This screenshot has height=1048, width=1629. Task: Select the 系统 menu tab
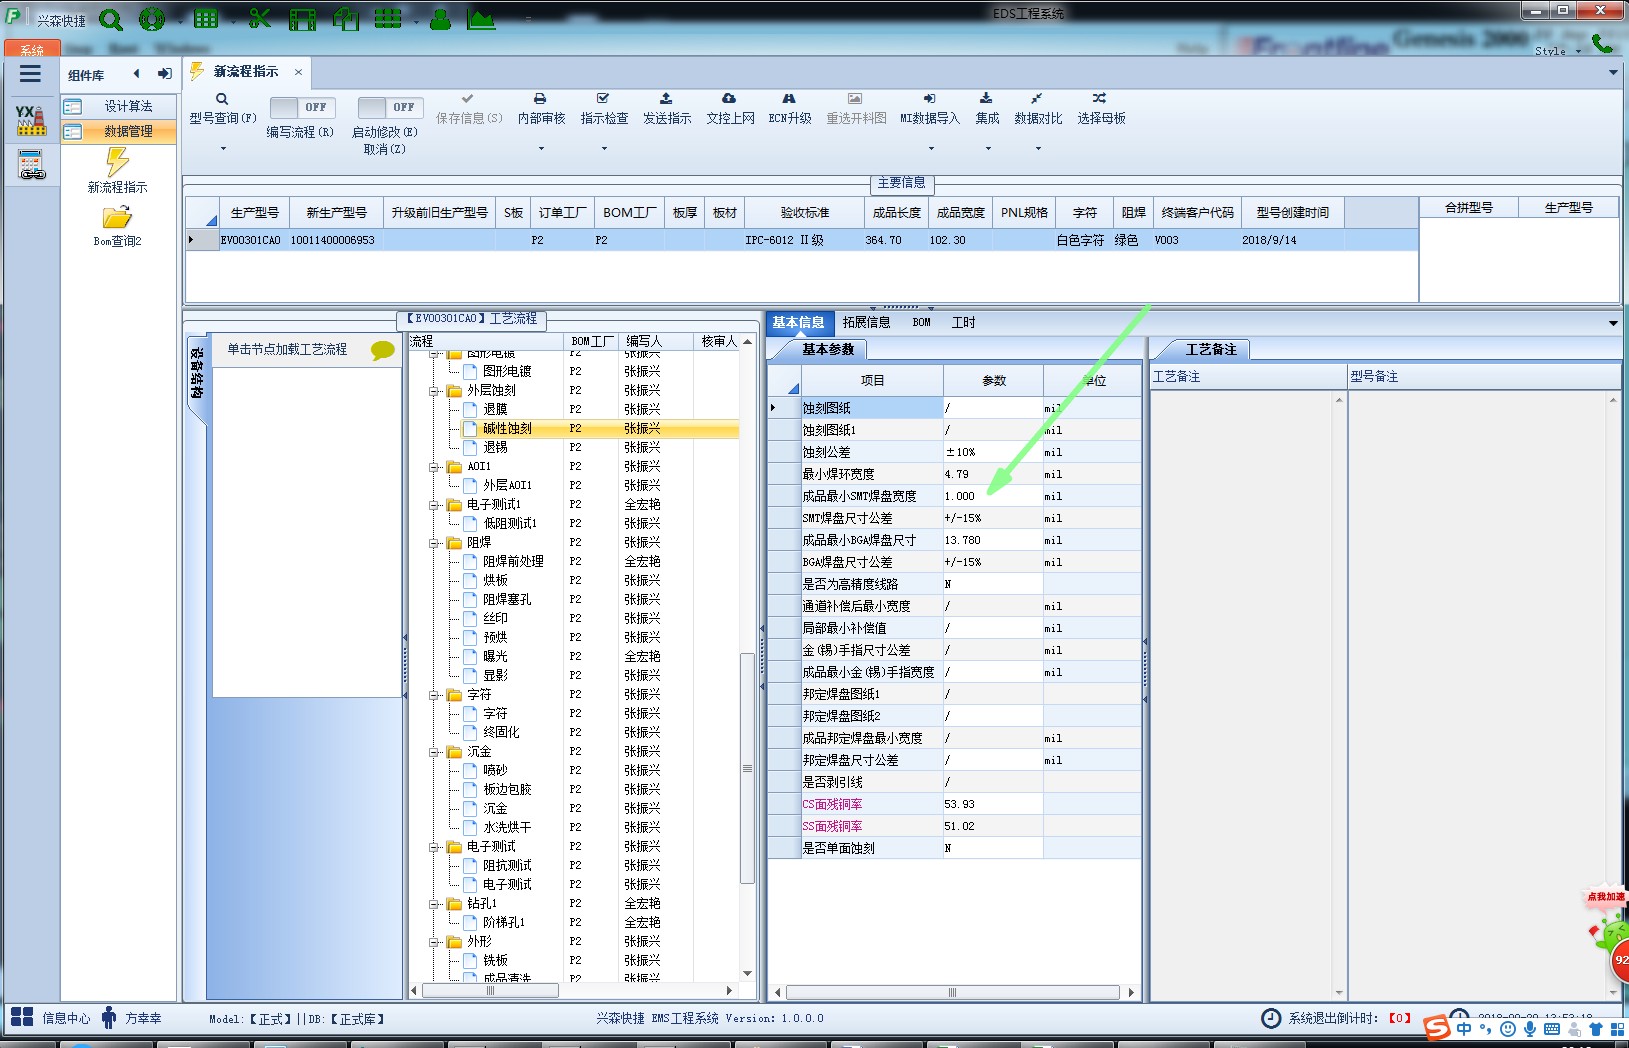pyautogui.click(x=32, y=49)
